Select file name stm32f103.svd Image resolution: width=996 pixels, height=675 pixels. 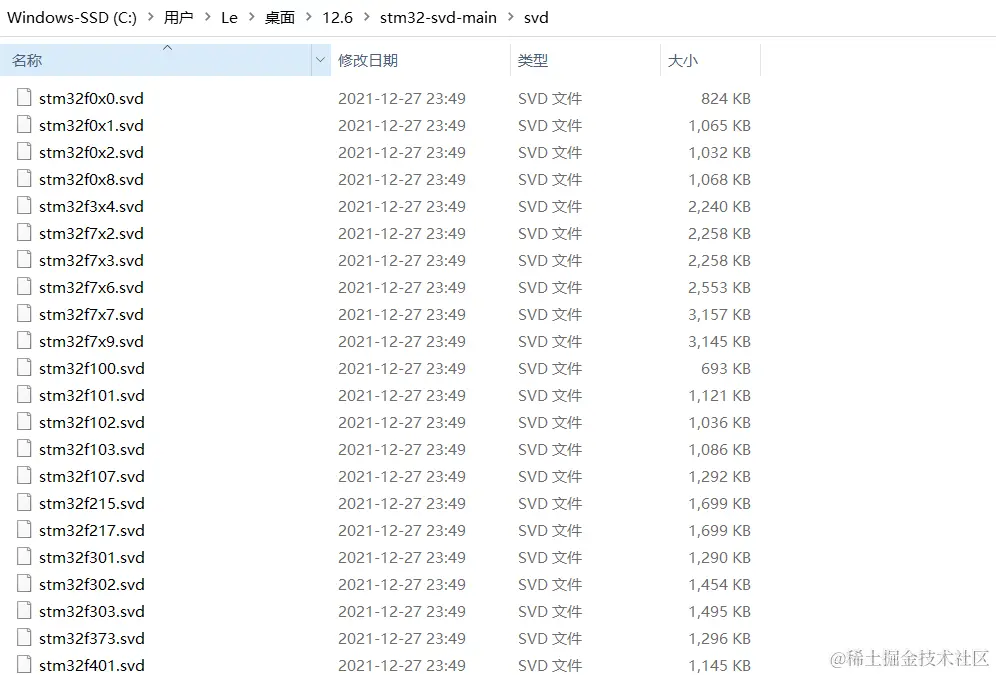tap(91, 450)
